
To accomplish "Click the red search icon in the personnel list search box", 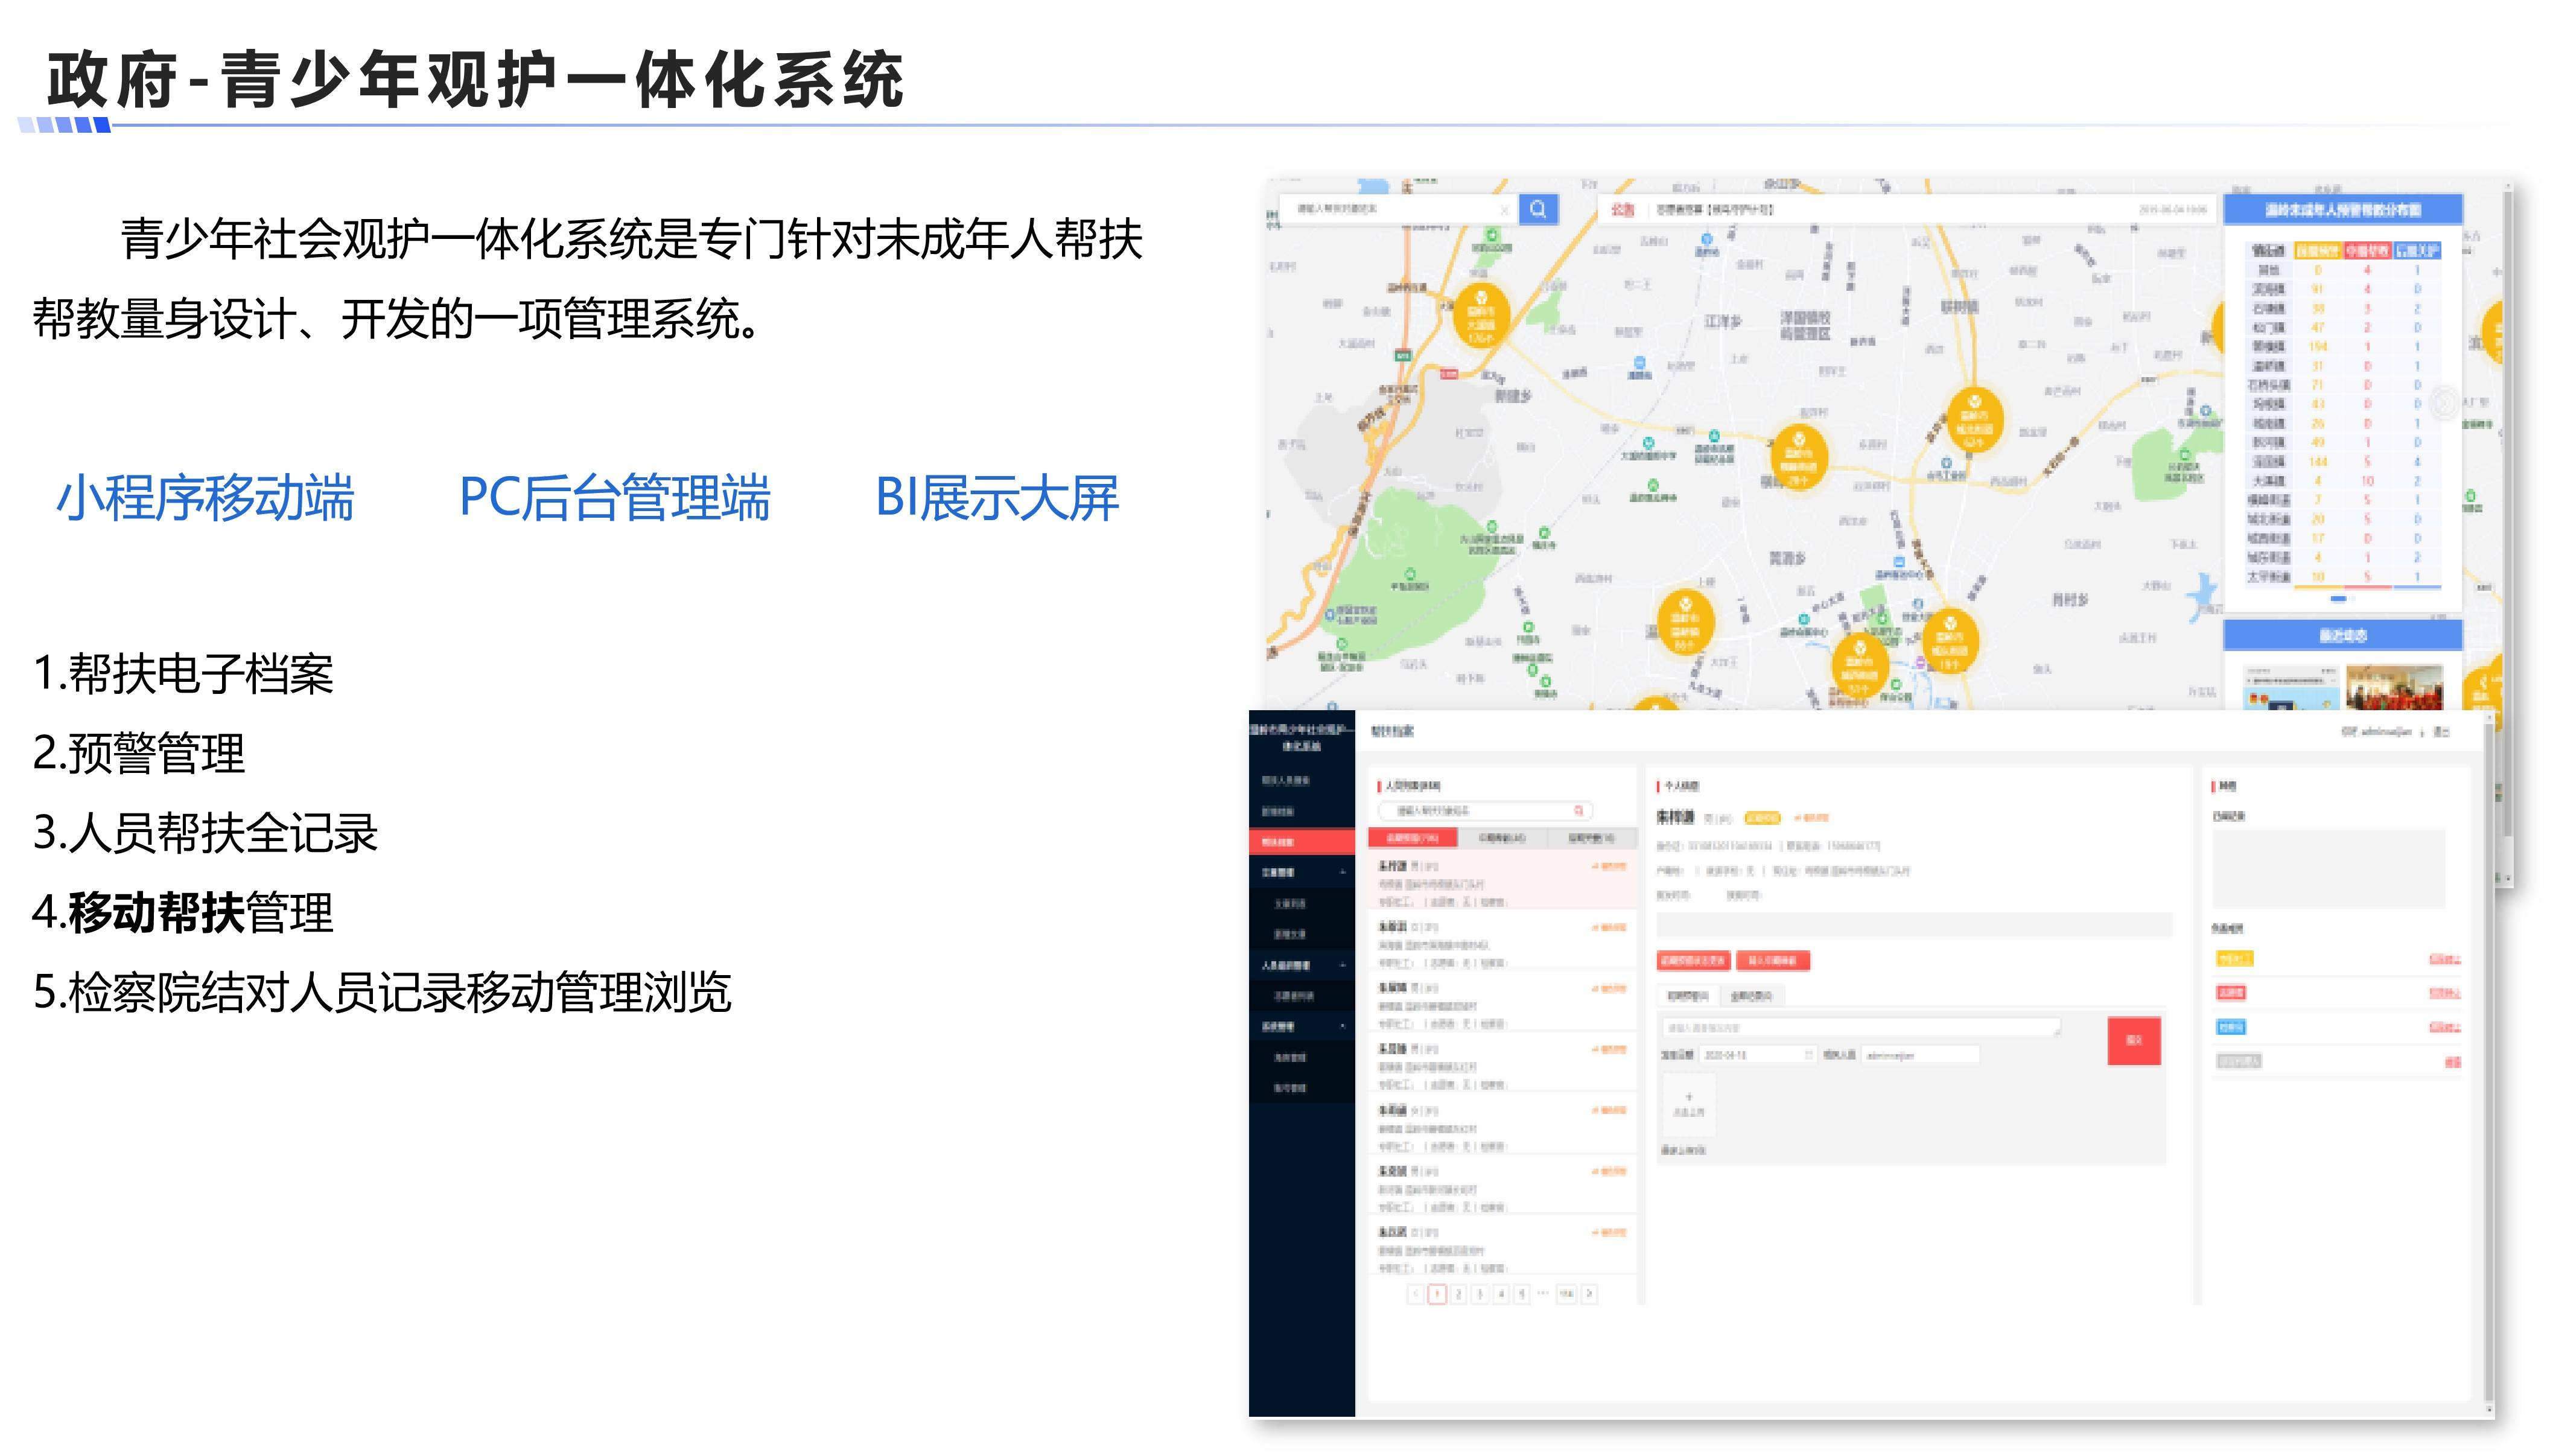I will click(1579, 810).
